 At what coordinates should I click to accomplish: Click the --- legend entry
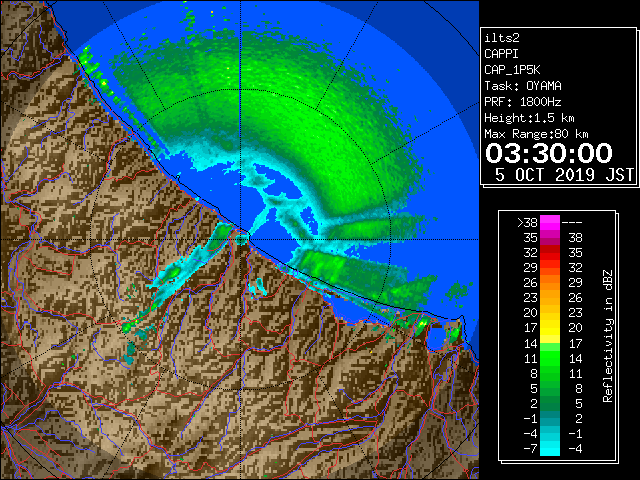click(572, 222)
